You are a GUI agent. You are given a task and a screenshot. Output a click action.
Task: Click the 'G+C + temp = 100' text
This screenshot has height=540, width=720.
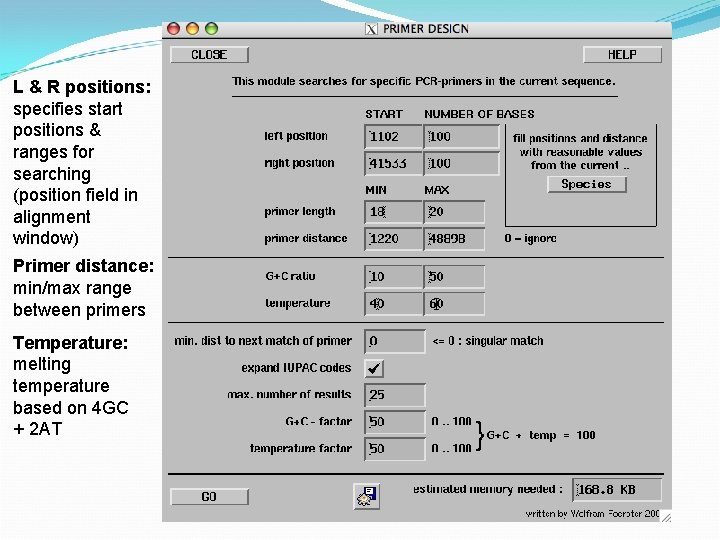click(x=541, y=435)
